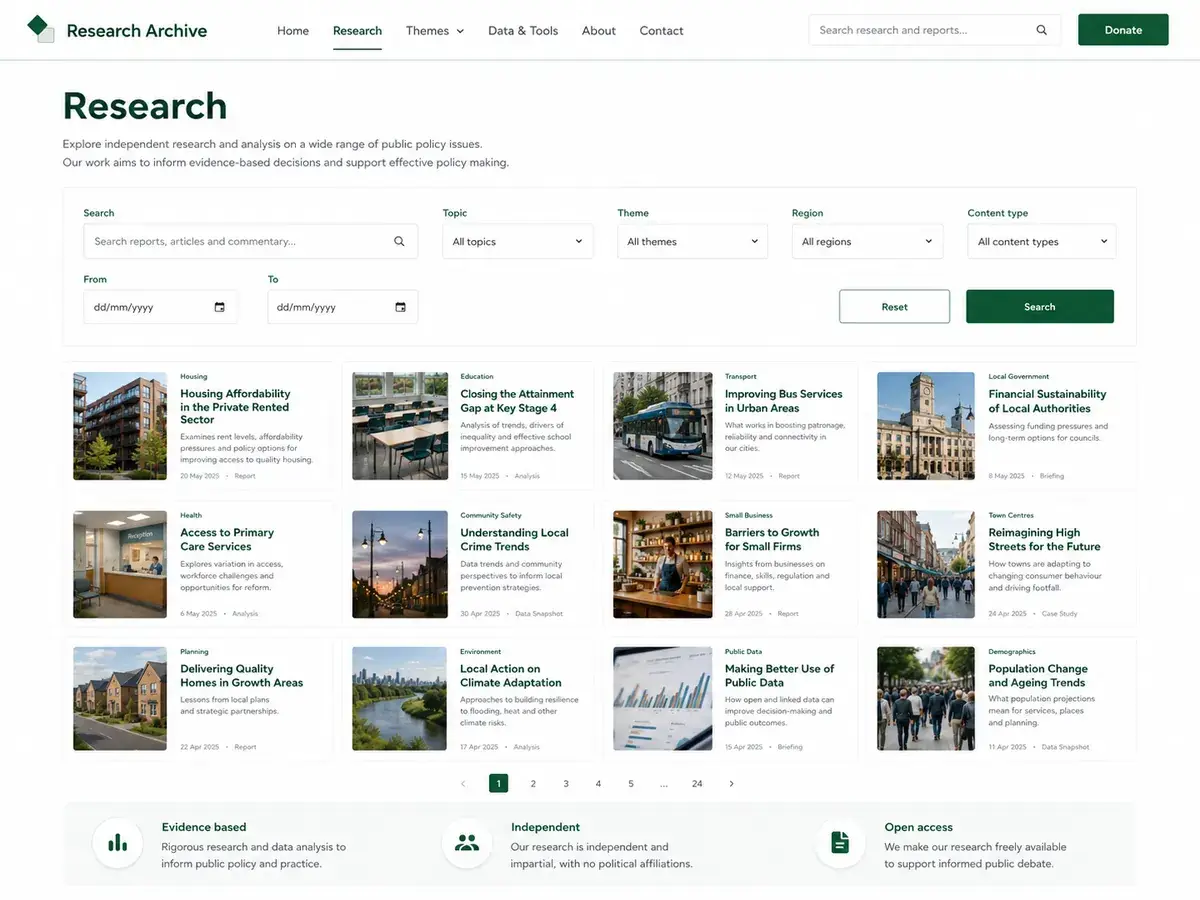Open the calendar icon in To date
Viewport: 1200px width, 900px height.
click(x=400, y=307)
